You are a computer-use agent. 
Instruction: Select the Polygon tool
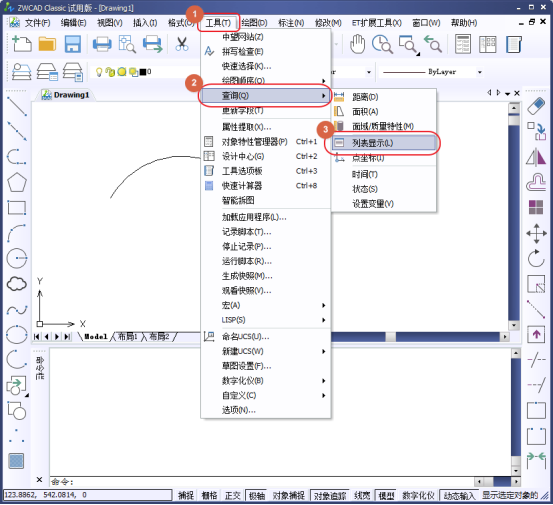pyautogui.click(x=17, y=182)
